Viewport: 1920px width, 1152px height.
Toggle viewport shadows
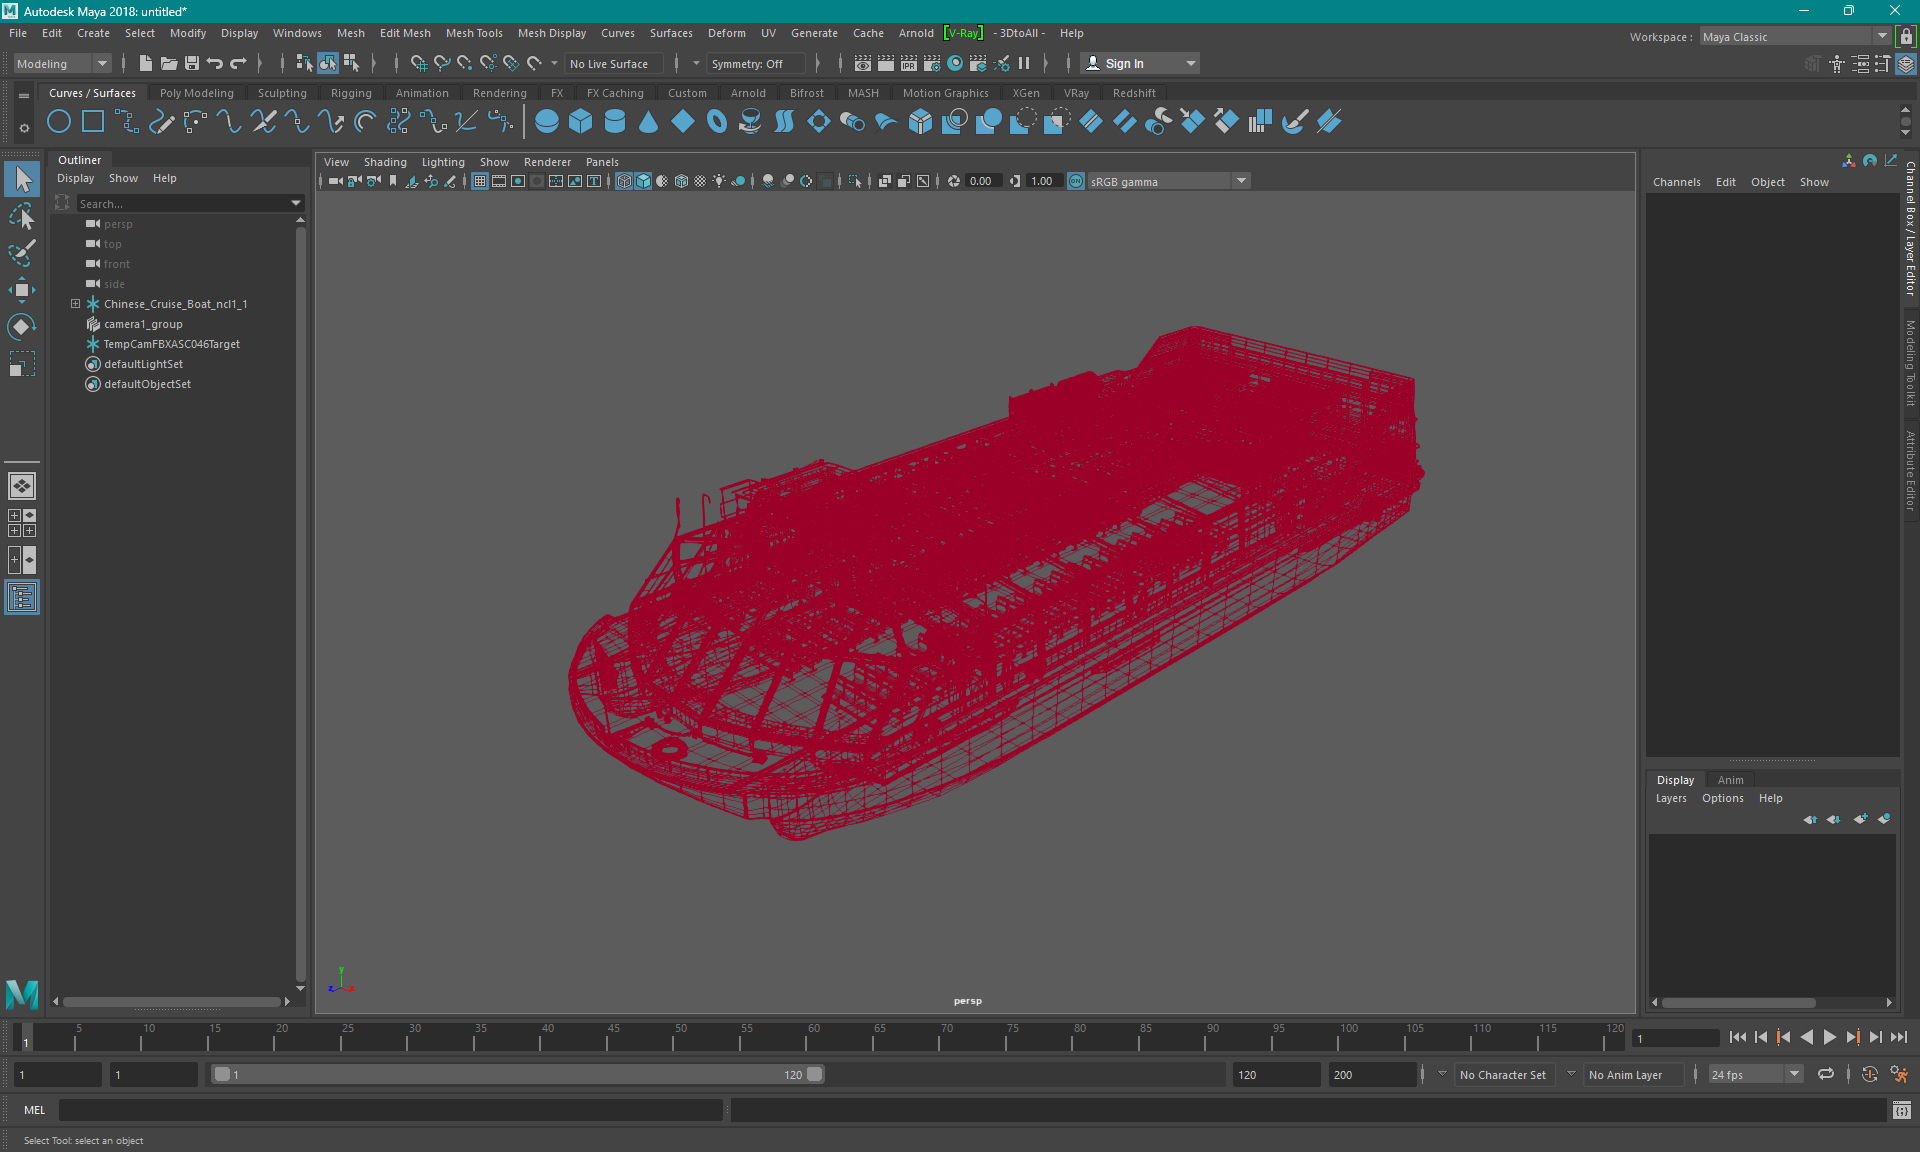click(738, 181)
